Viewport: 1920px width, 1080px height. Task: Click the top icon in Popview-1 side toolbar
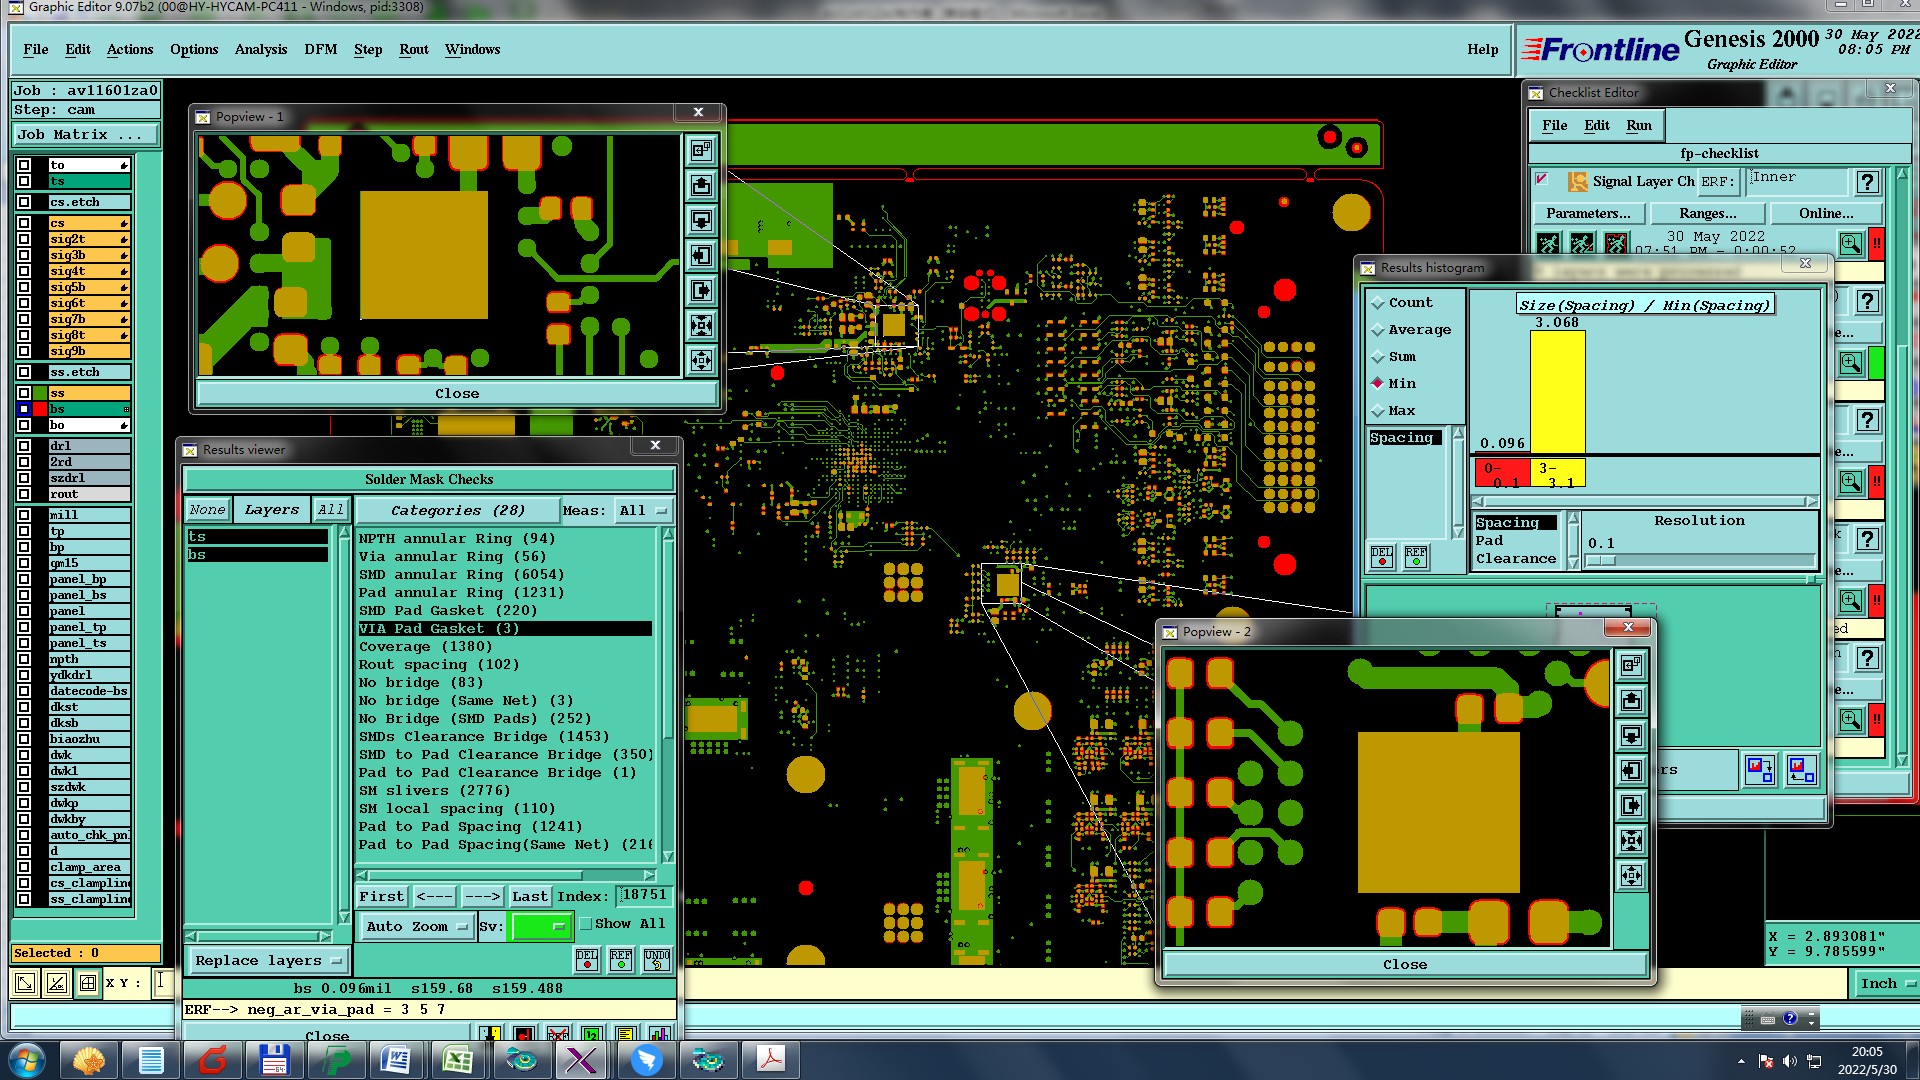(x=701, y=150)
